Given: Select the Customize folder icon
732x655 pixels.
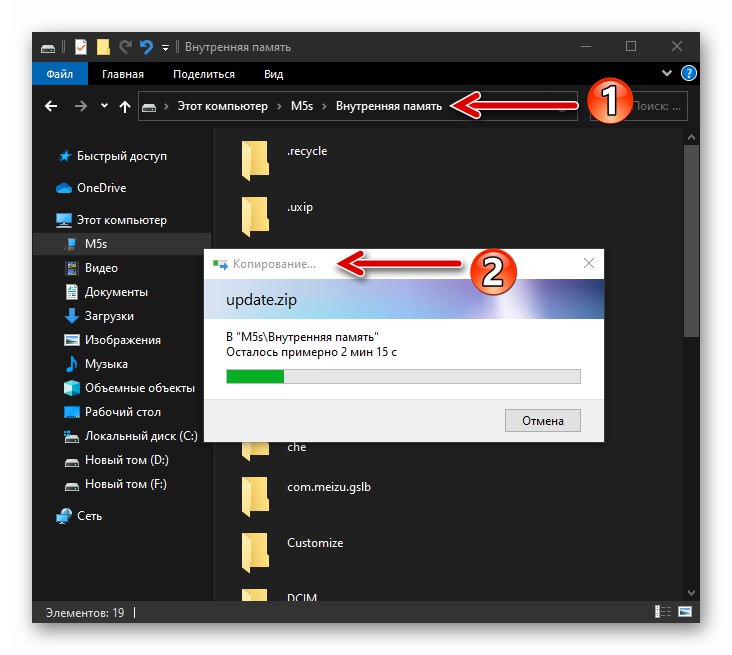Looking at the screenshot, I should 255,552.
